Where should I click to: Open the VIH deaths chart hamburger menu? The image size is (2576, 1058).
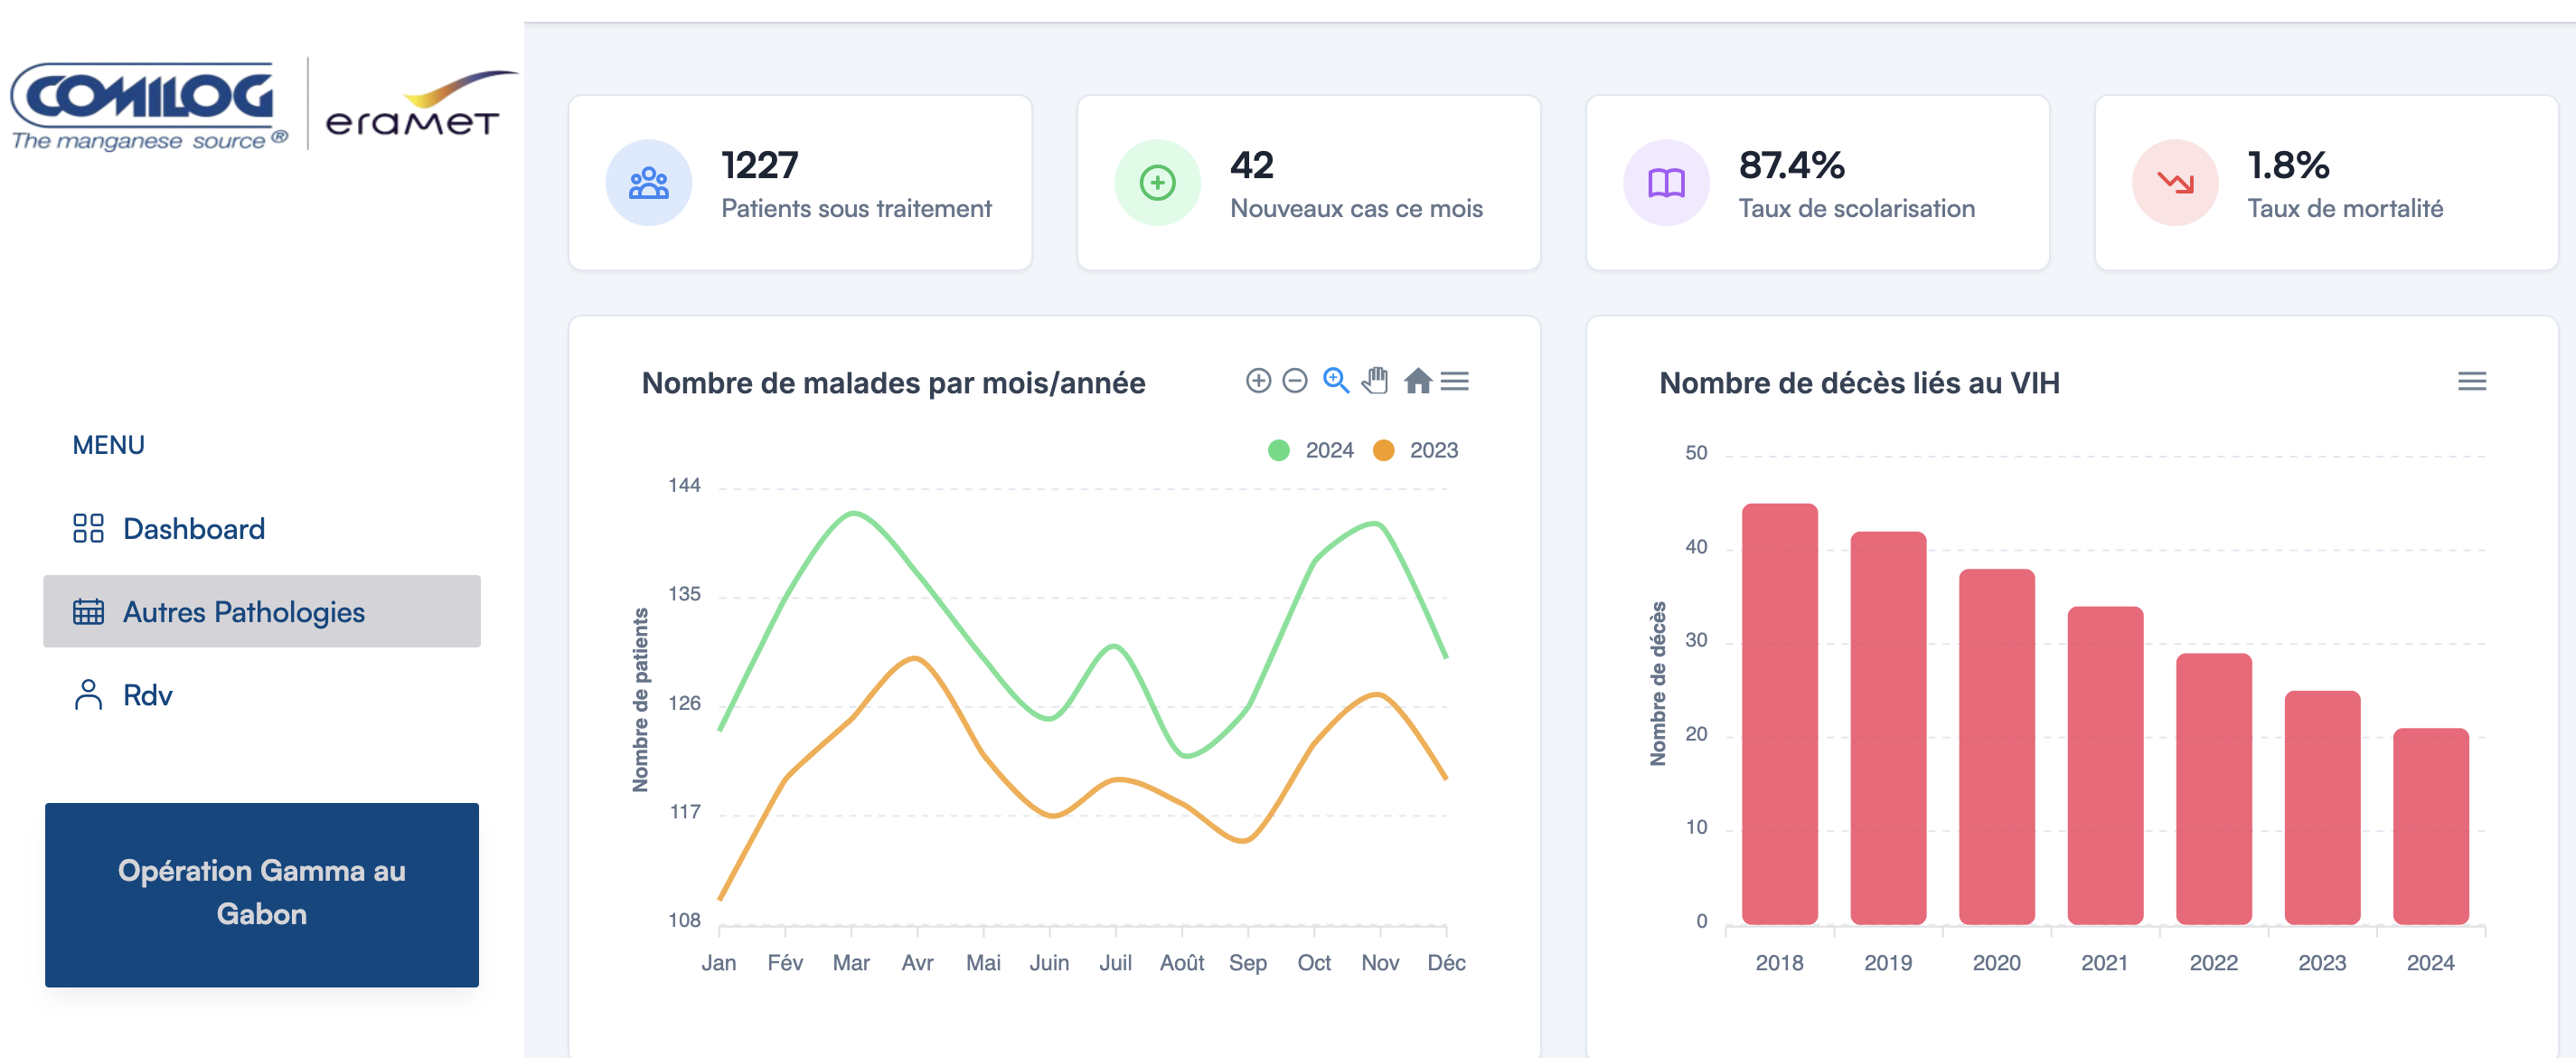(x=2472, y=381)
